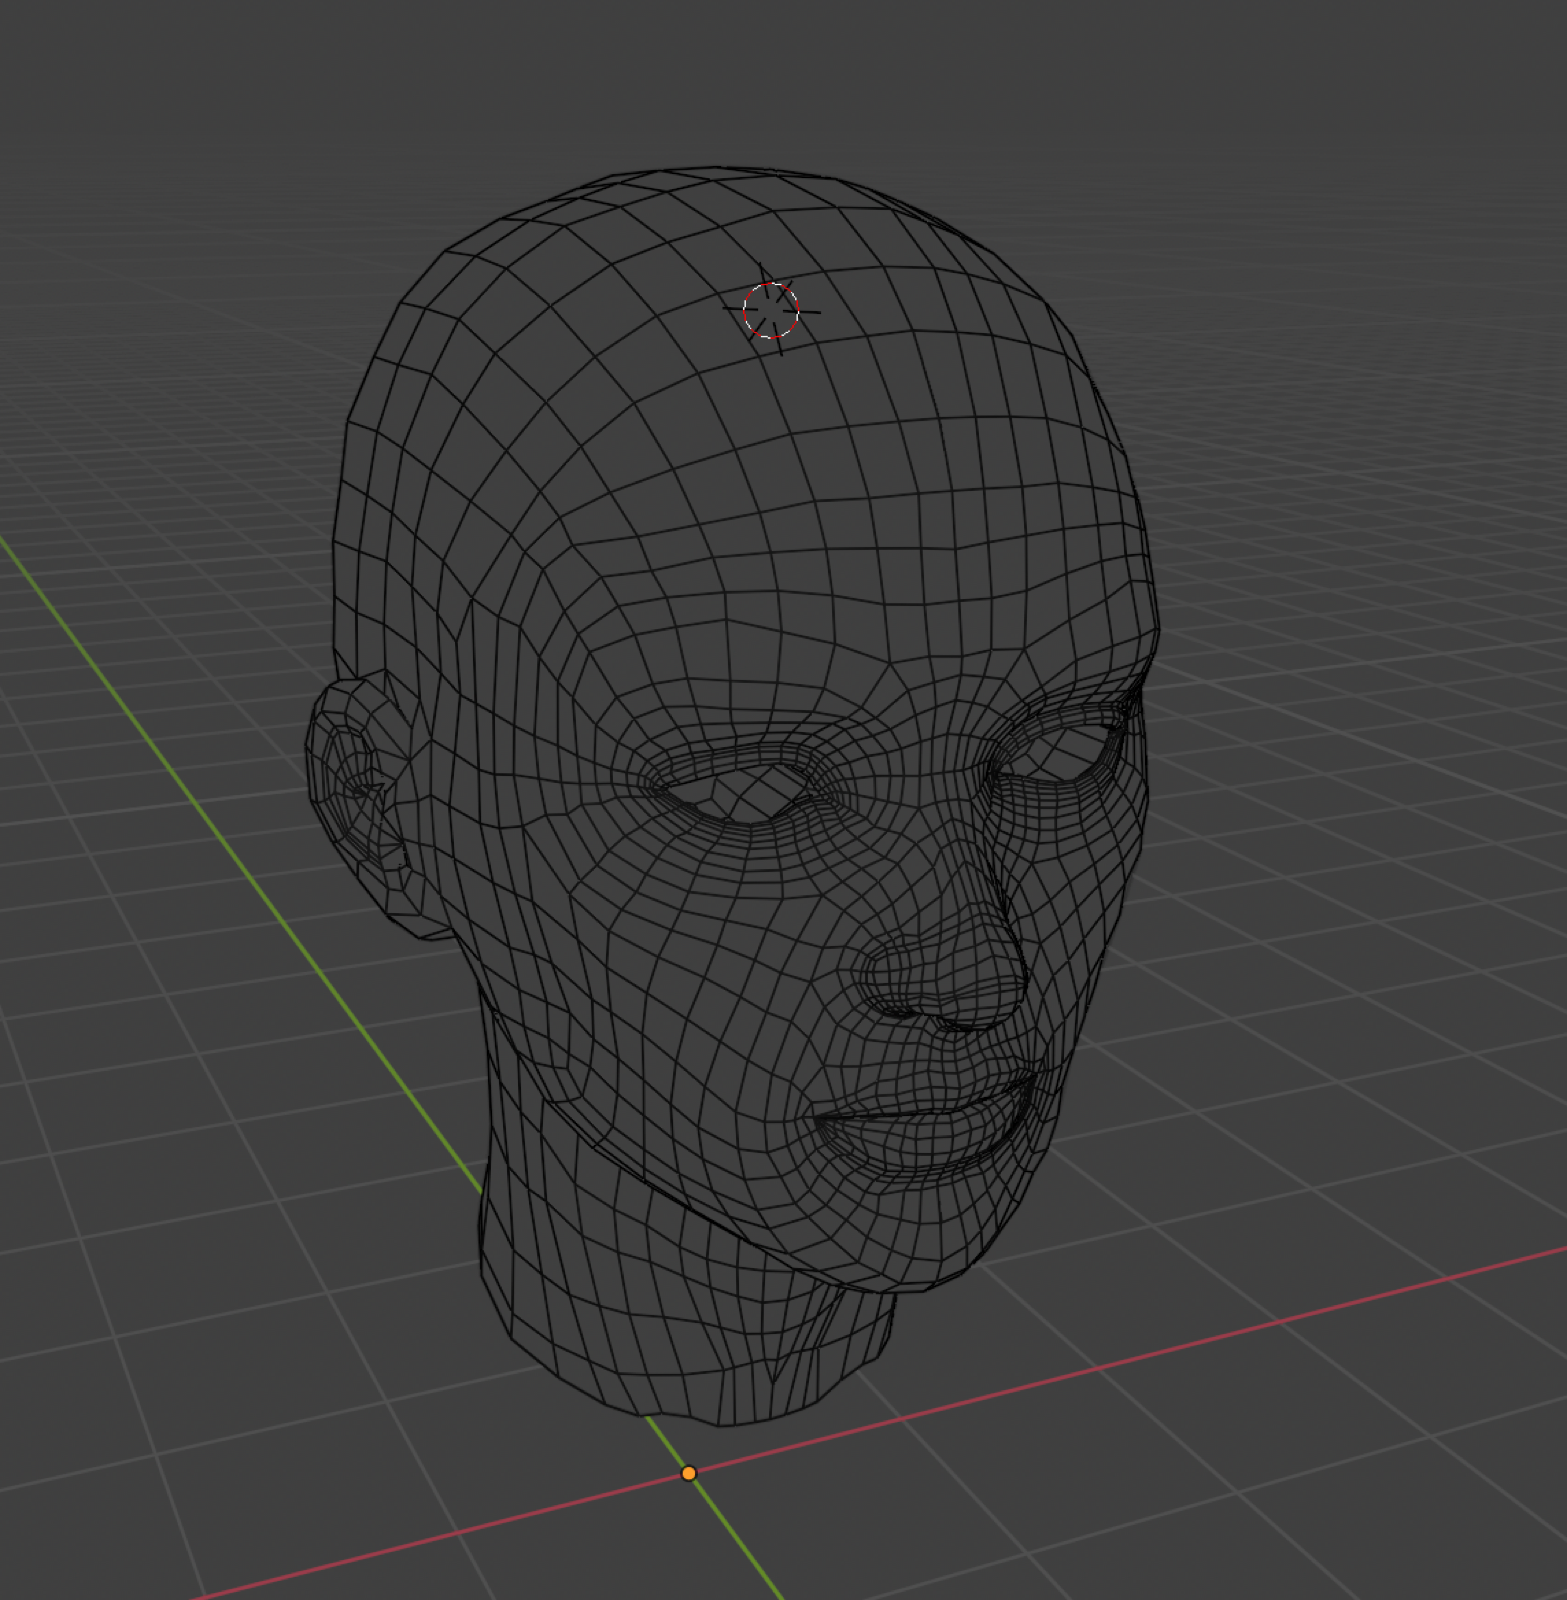Click the 3D cursor on the forehead
Image resolution: width=1567 pixels, height=1600 pixels.
click(771, 310)
